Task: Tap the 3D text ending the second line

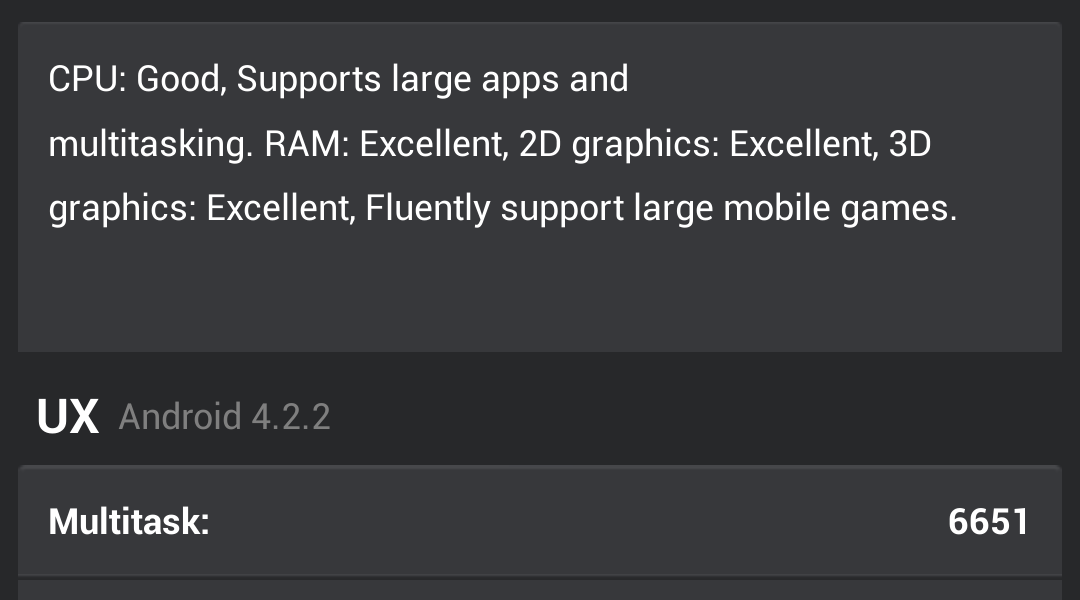Action: pyautogui.click(x=909, y=145)
